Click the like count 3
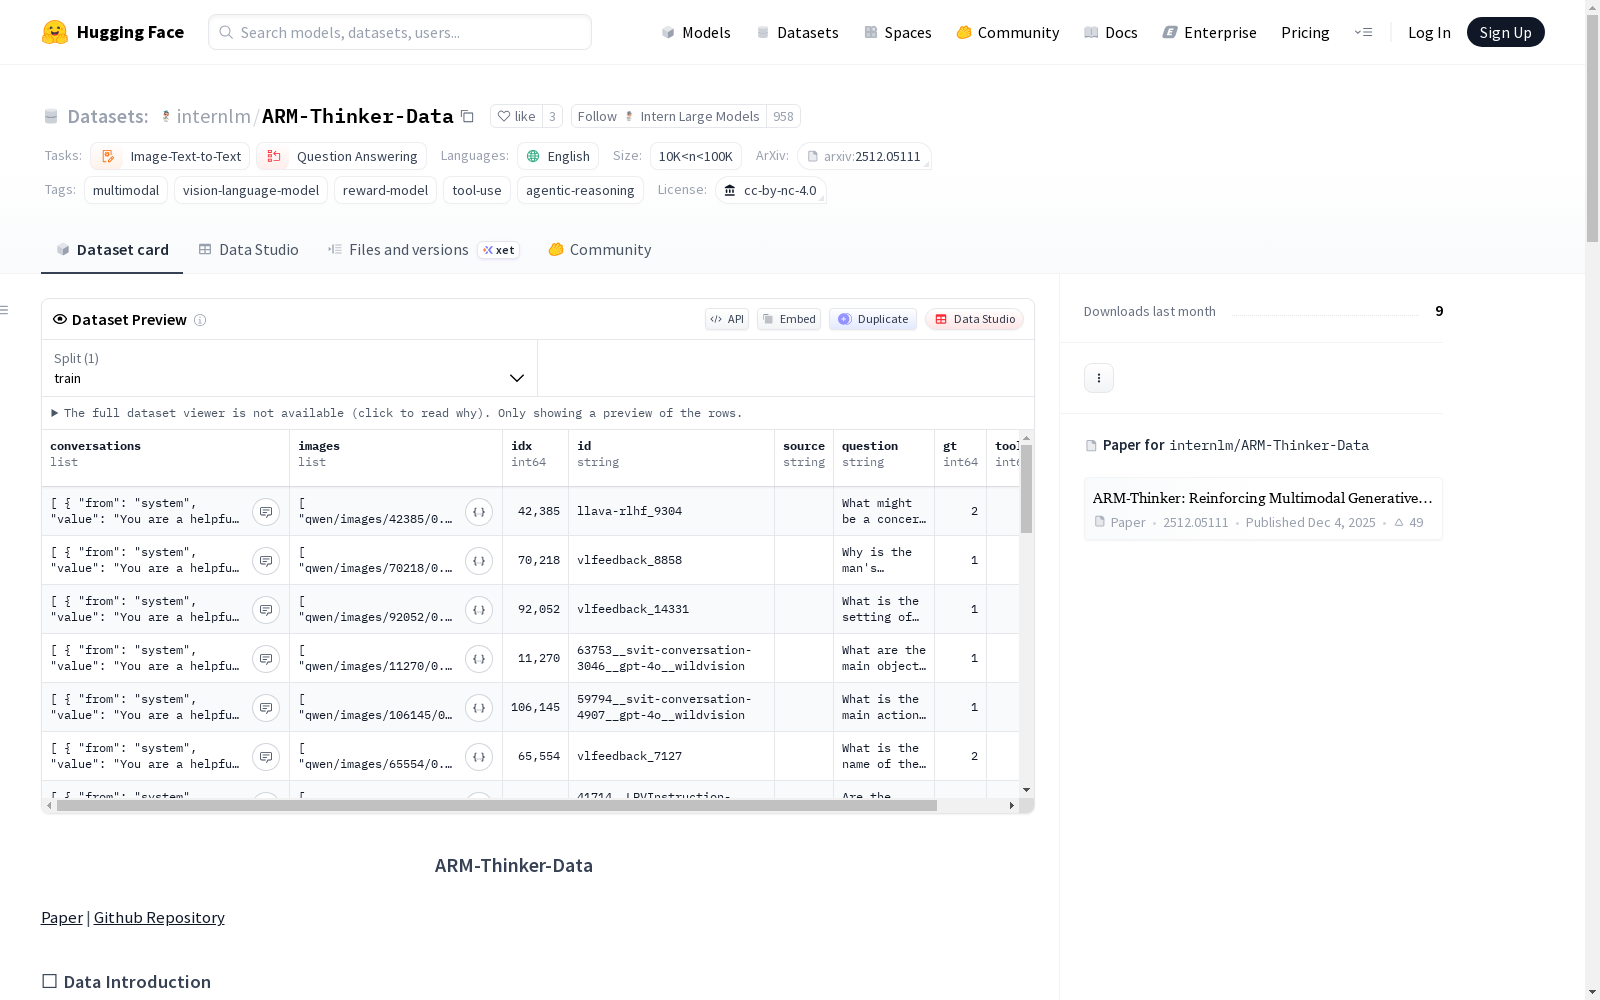The height and width of the screenshot is (1000, 1600). [x=552, y=116]
